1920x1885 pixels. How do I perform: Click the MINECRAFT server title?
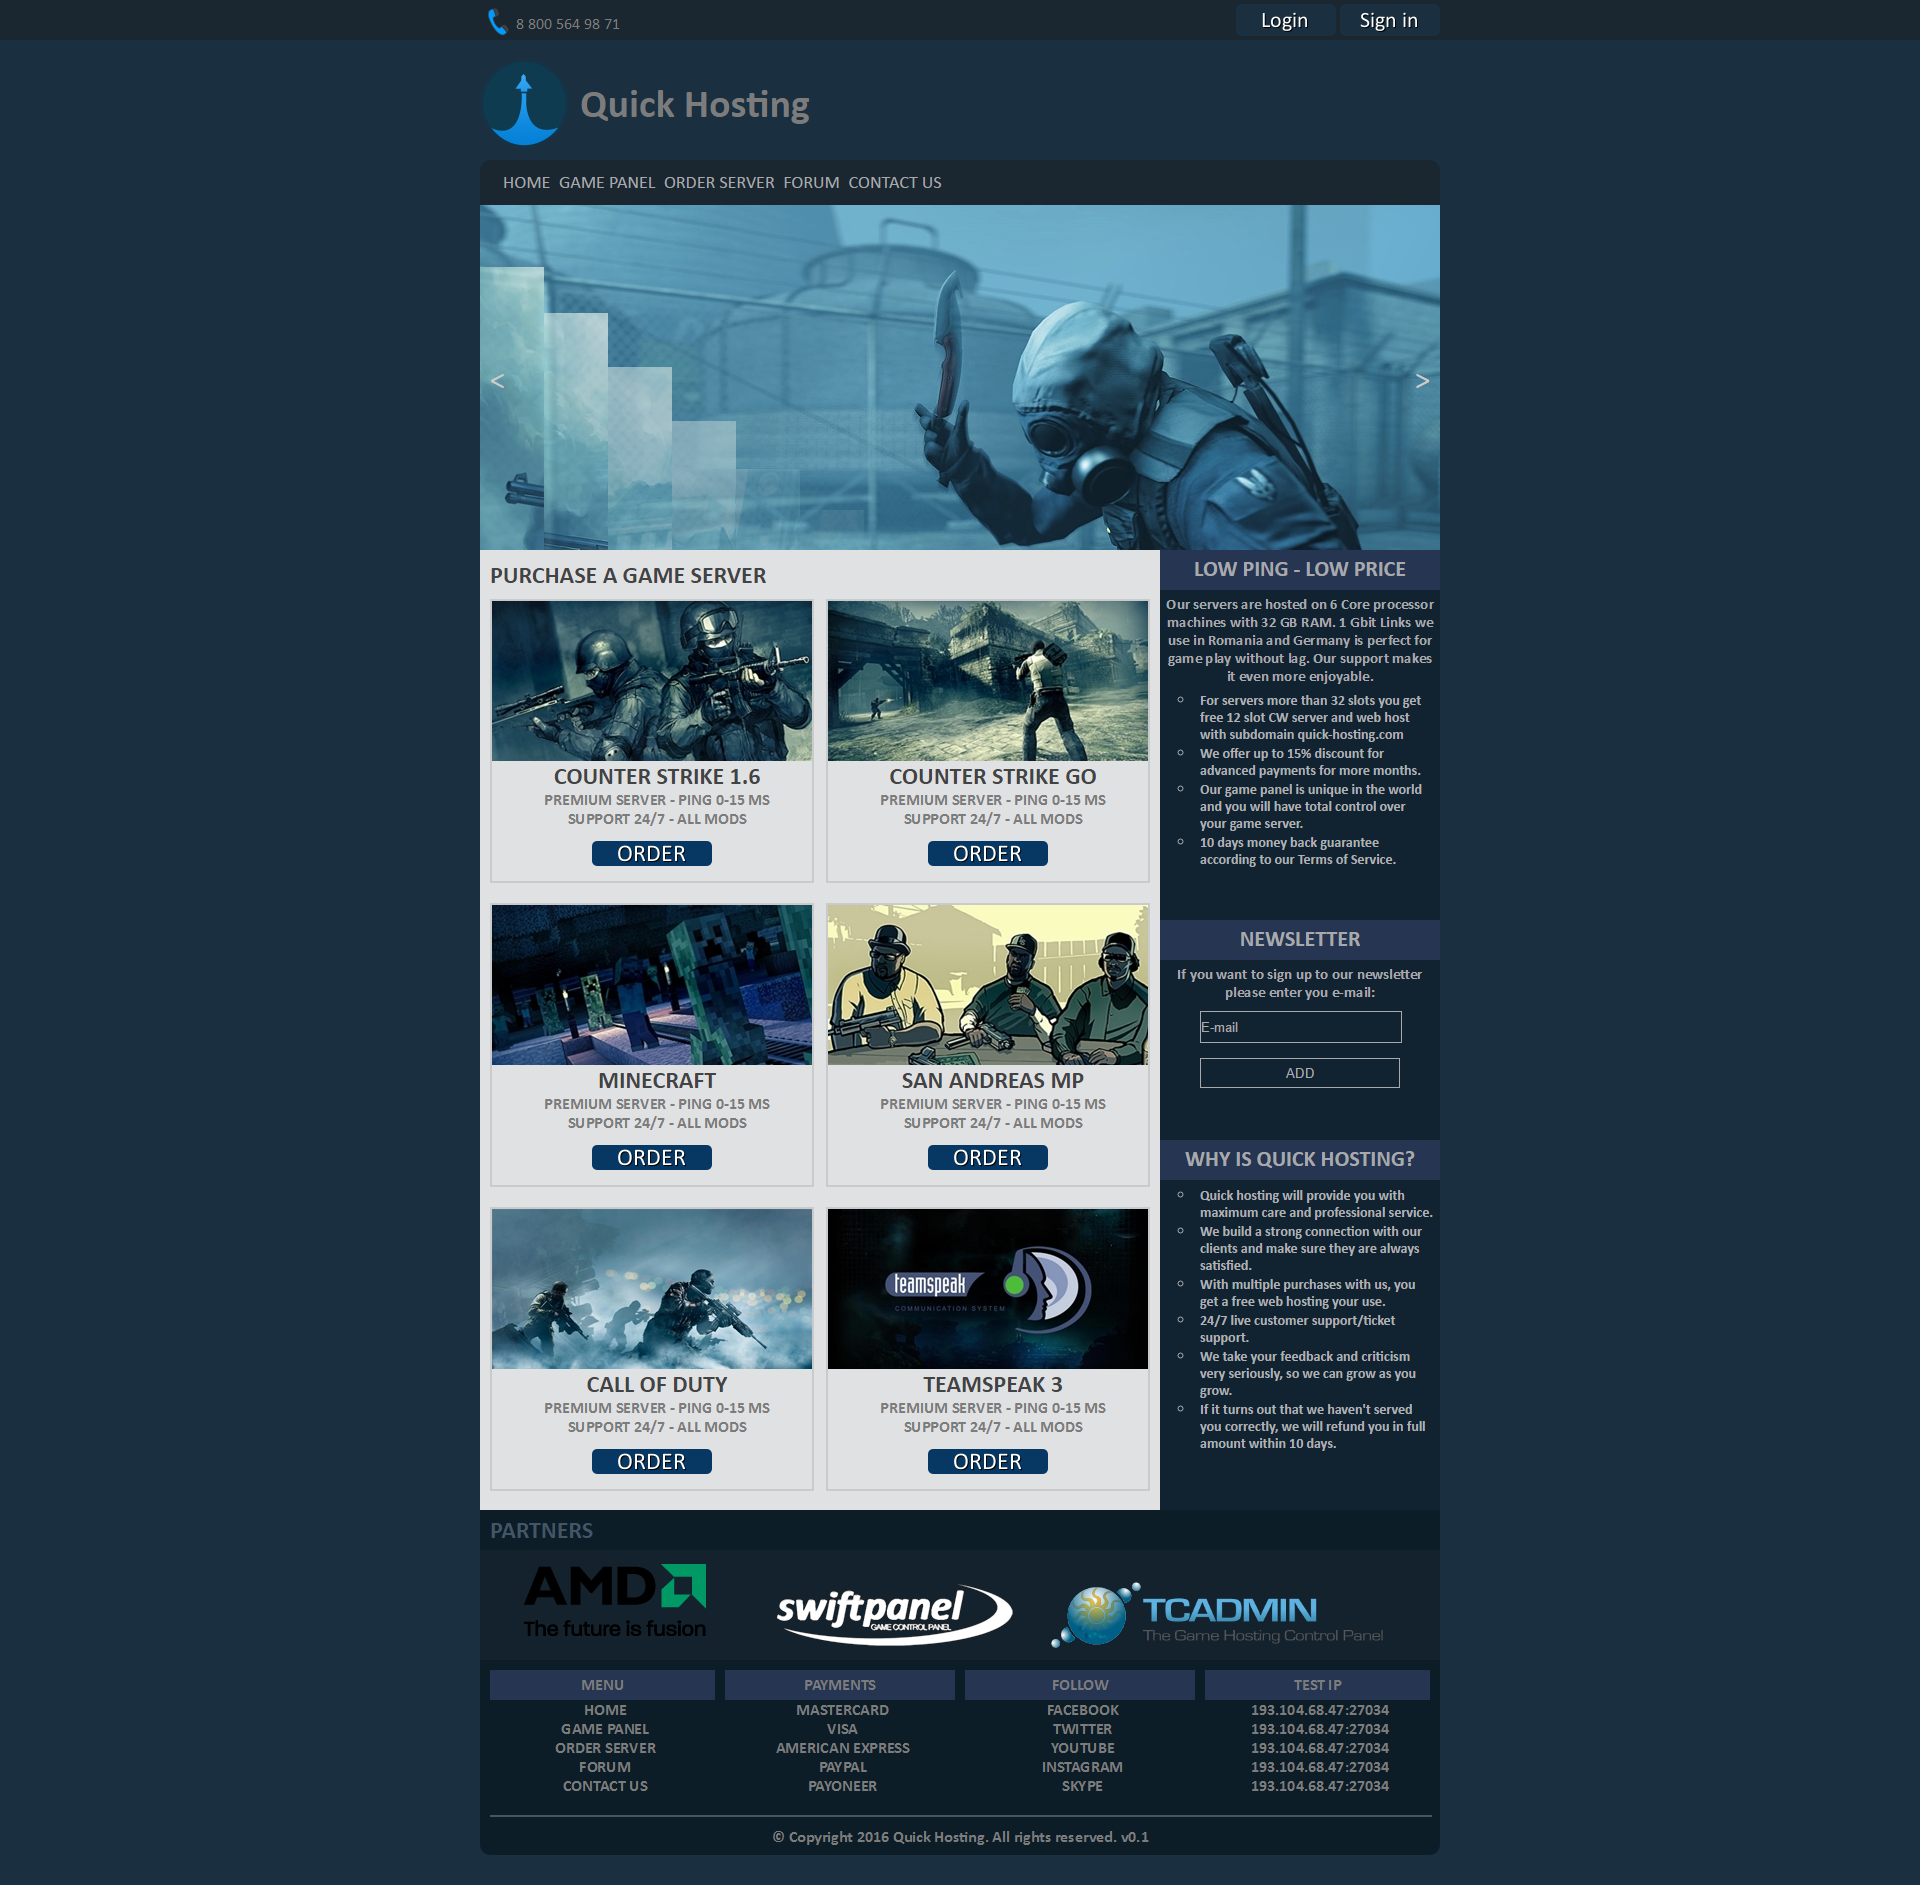[656, 1081]
